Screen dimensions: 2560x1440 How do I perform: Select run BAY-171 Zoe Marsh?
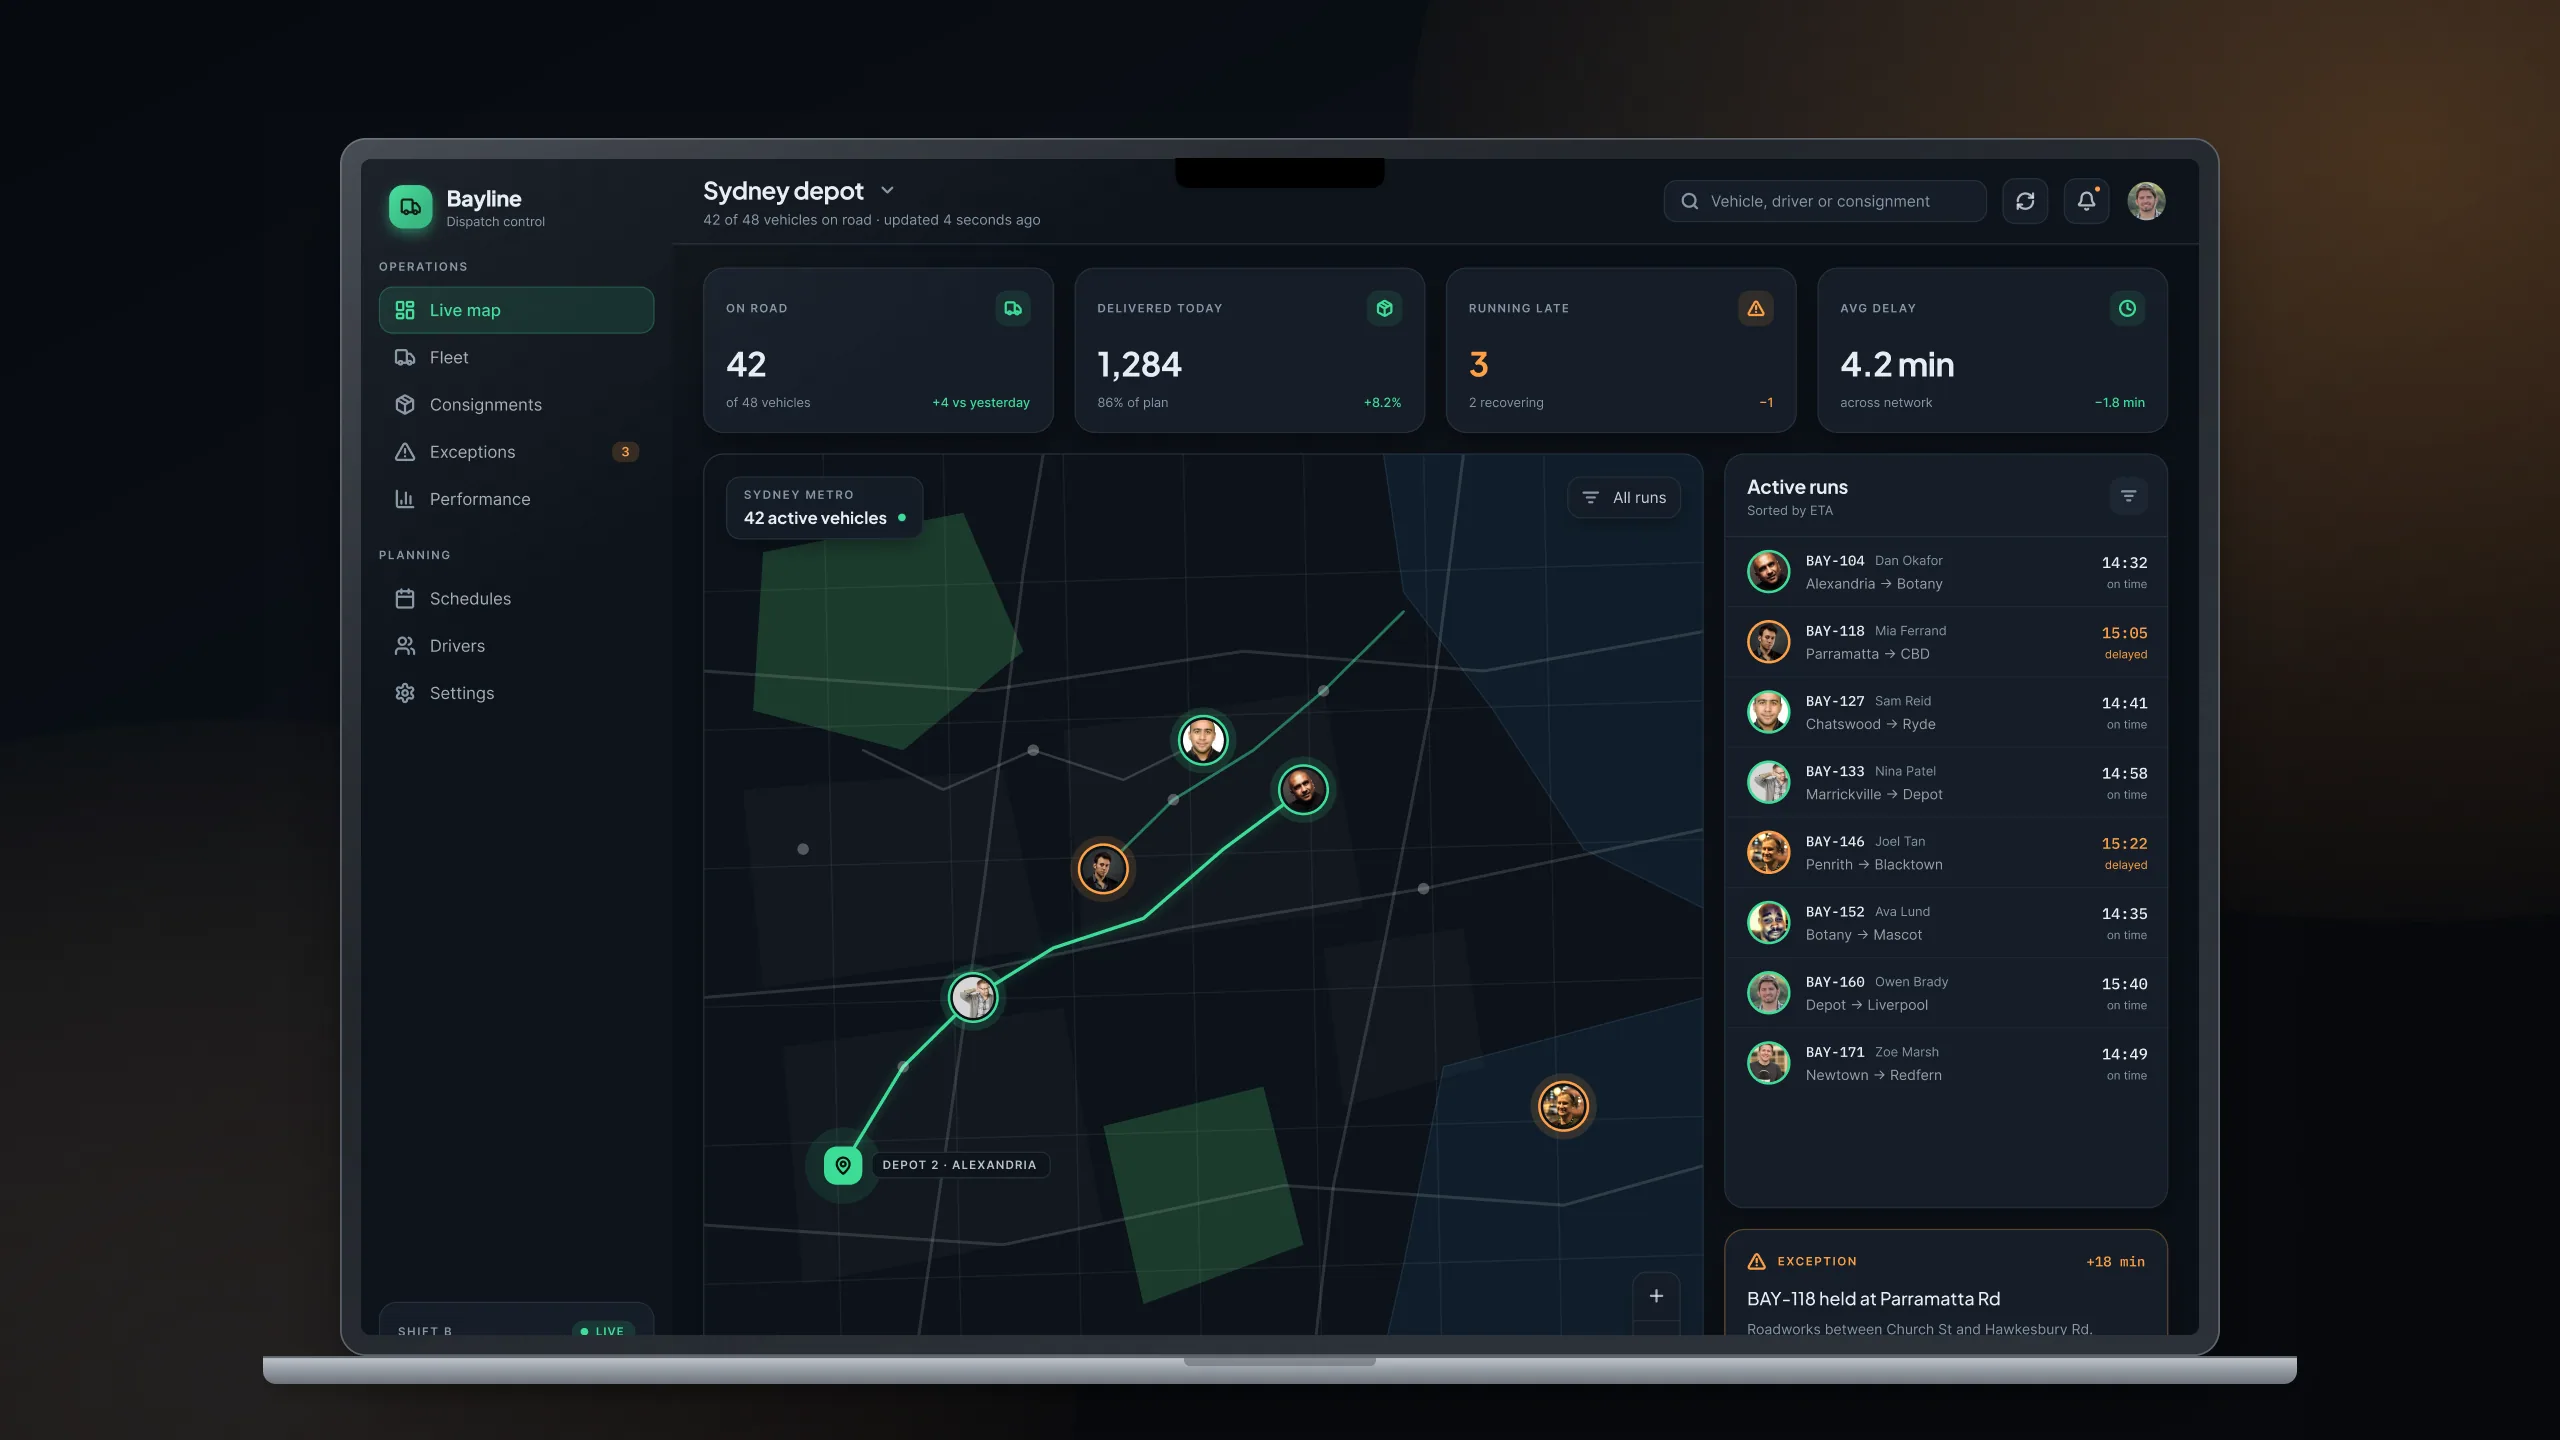pyautogui.click(x=1946, y=1063)
